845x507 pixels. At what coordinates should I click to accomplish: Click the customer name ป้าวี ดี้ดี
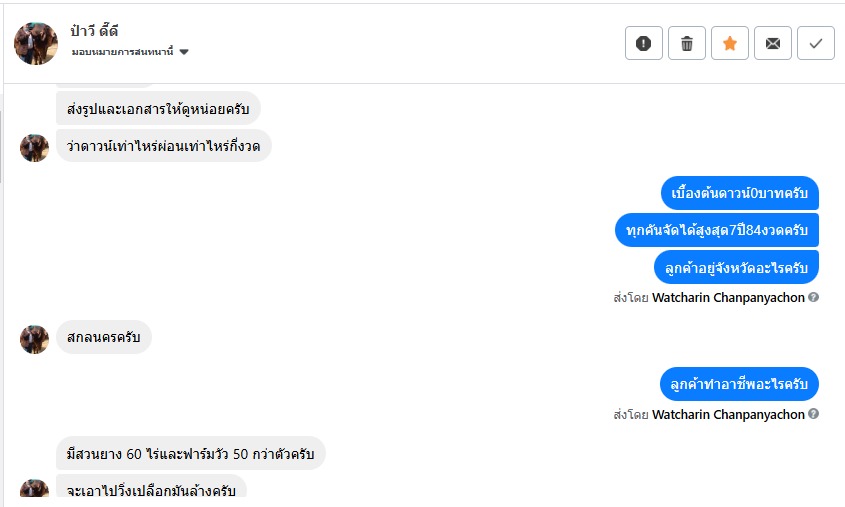(95, 31)
